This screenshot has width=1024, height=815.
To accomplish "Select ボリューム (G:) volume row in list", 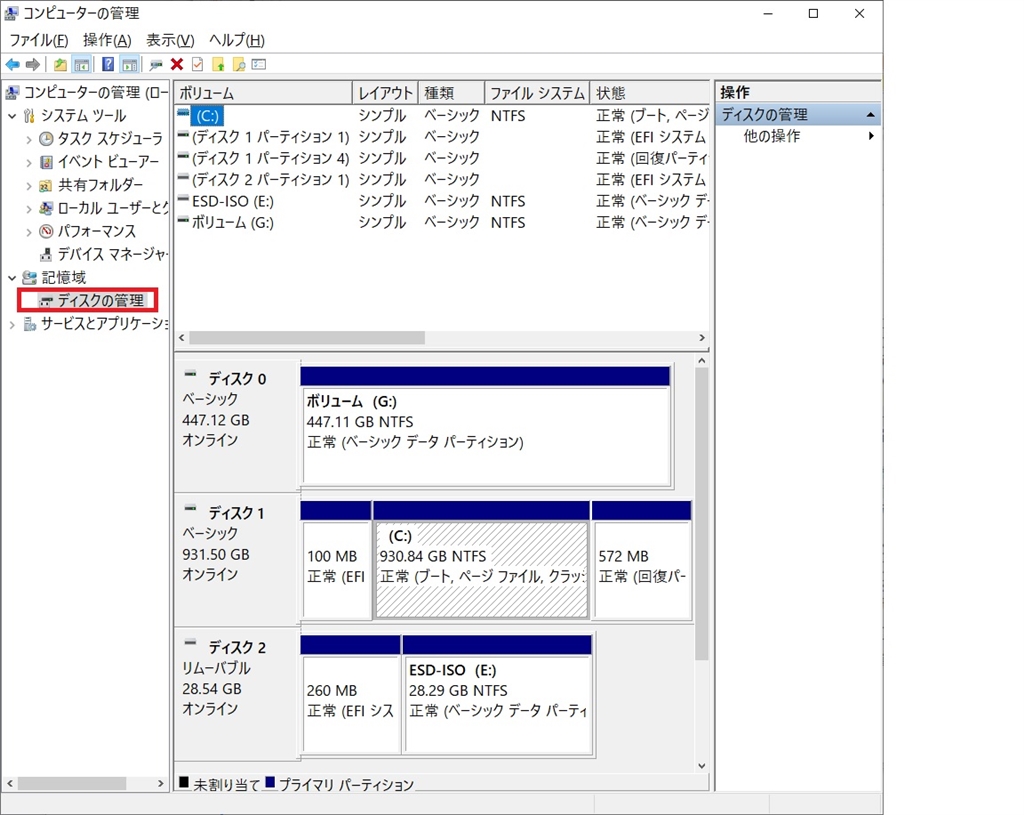I will [x=442, y=223].
